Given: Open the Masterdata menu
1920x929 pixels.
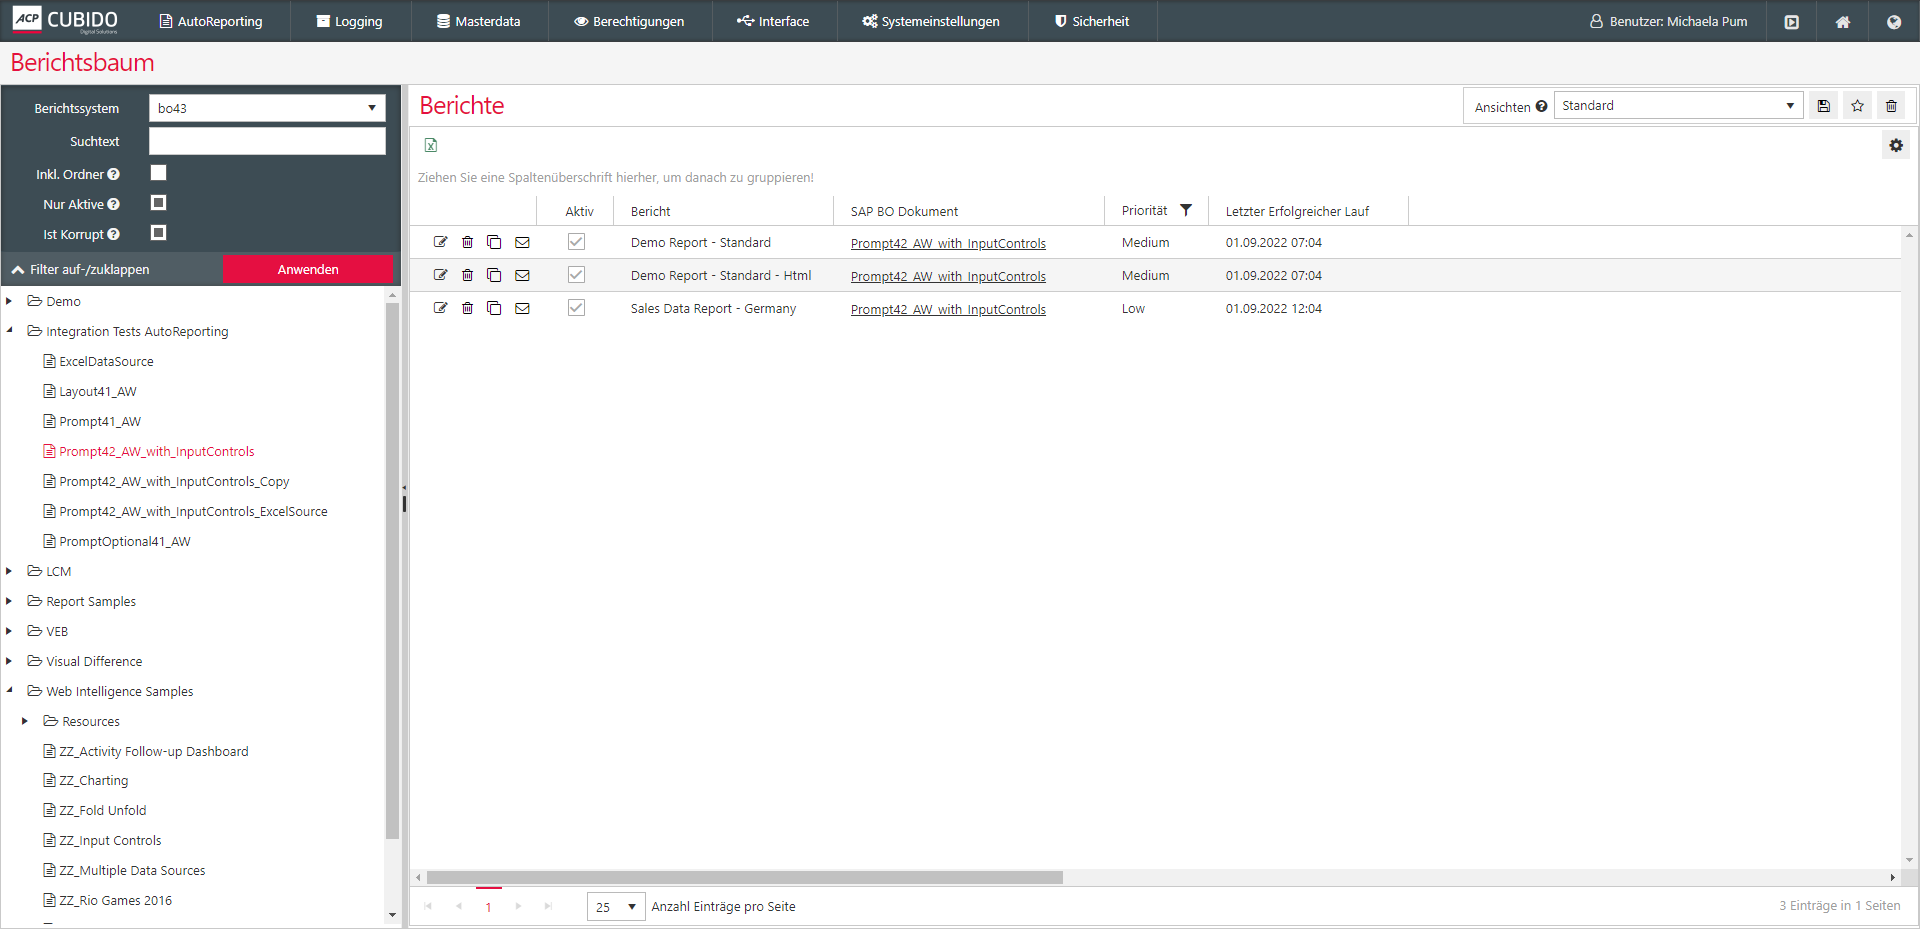Looking at the screenshot, I should [479, 21].
